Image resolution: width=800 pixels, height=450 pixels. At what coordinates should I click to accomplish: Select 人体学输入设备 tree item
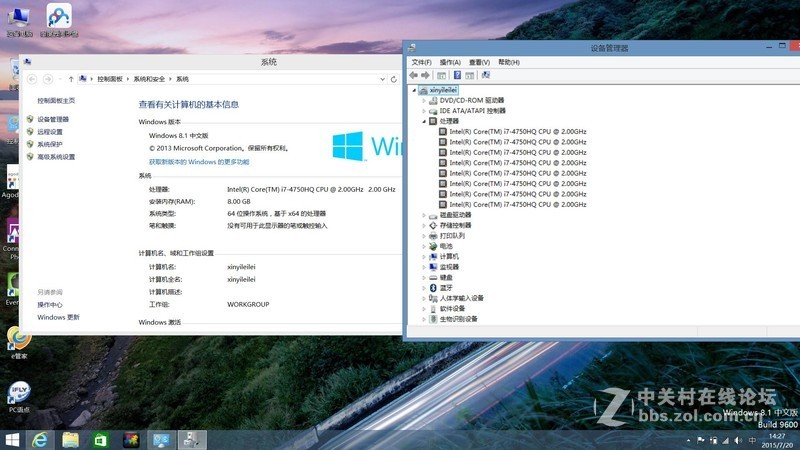[461, 298]
